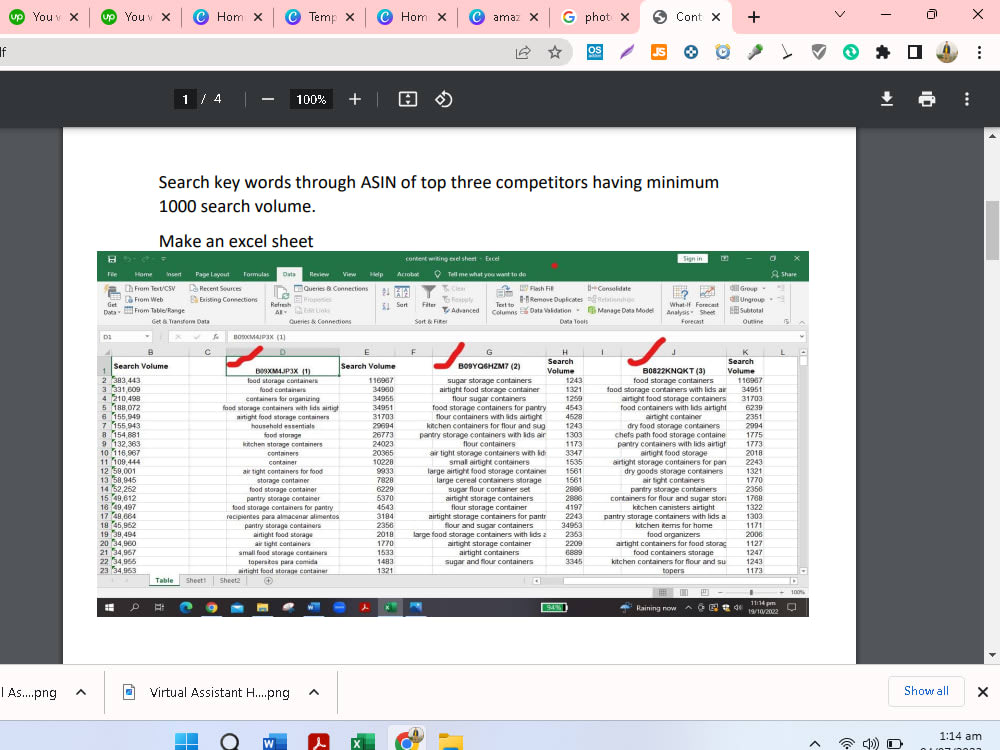The image size is (1000, 750).
Task: Select the active Cont tab
Action: (687, 17)
